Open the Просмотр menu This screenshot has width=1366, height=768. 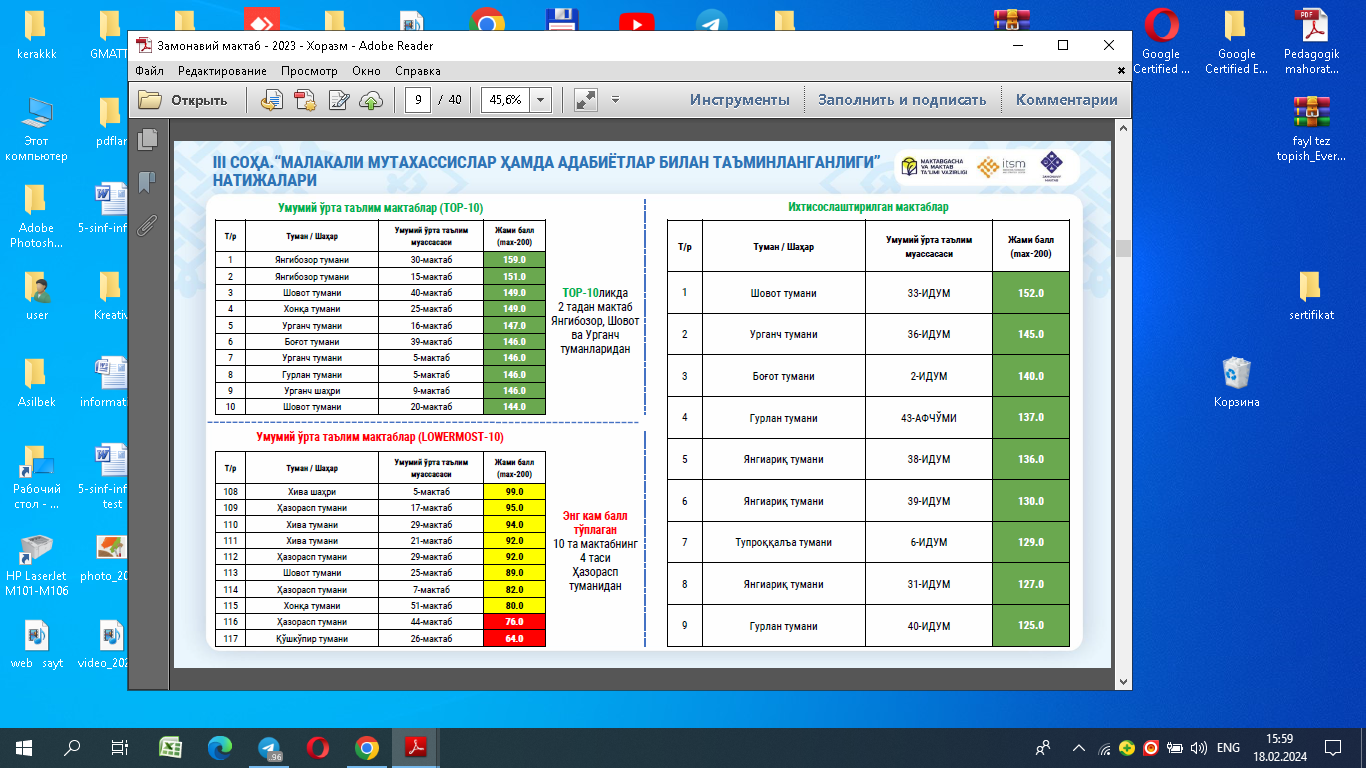309,71
